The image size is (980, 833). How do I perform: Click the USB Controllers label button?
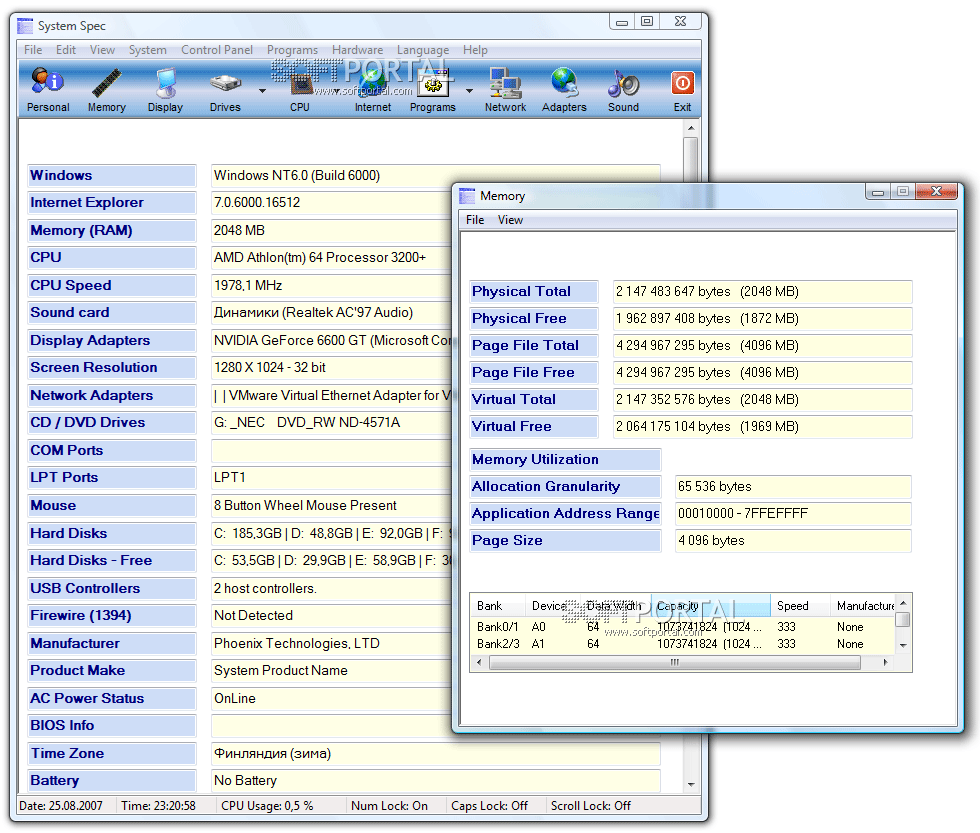(112, 589)
